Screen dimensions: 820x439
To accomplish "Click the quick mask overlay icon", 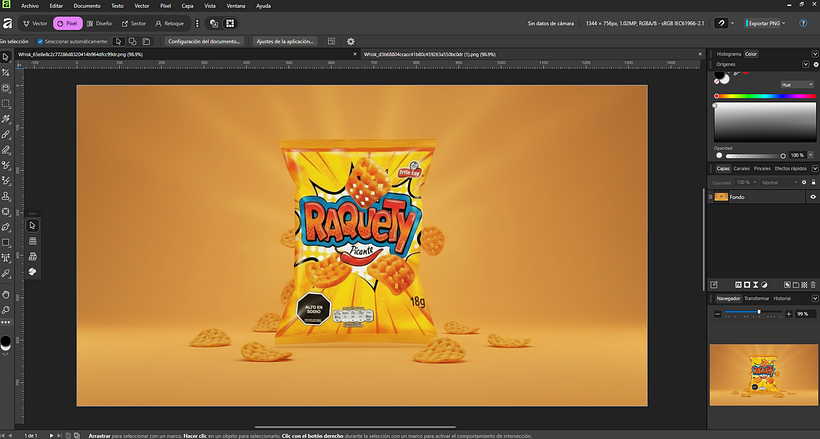I will coord(213,24).
